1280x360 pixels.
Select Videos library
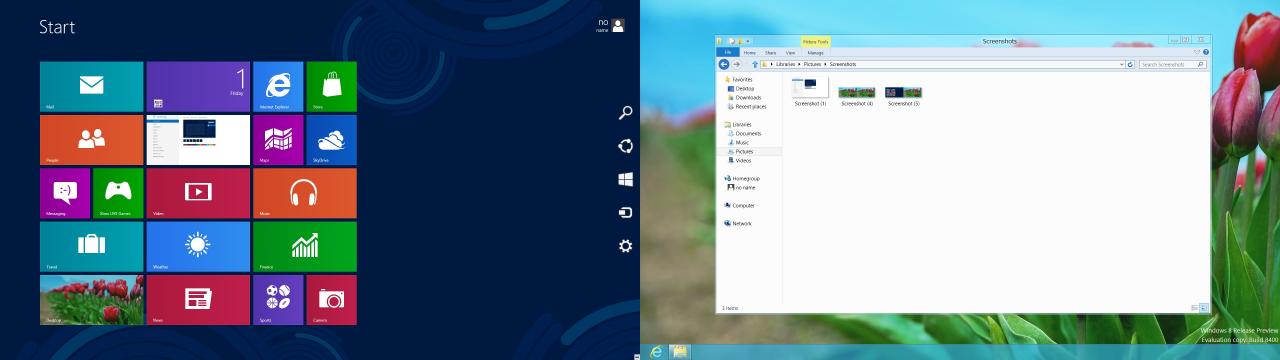pyautogui.click(x=739, y=160)
